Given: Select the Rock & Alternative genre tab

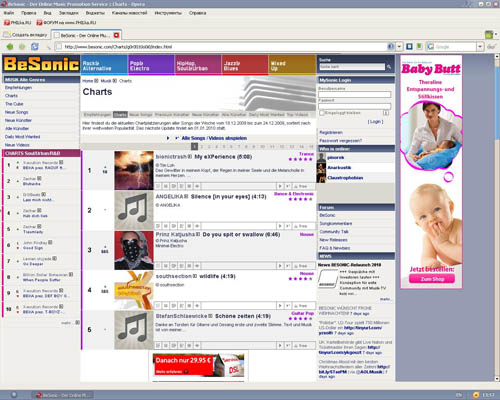Looking at the screenshot, I should (x=104, y=65).
